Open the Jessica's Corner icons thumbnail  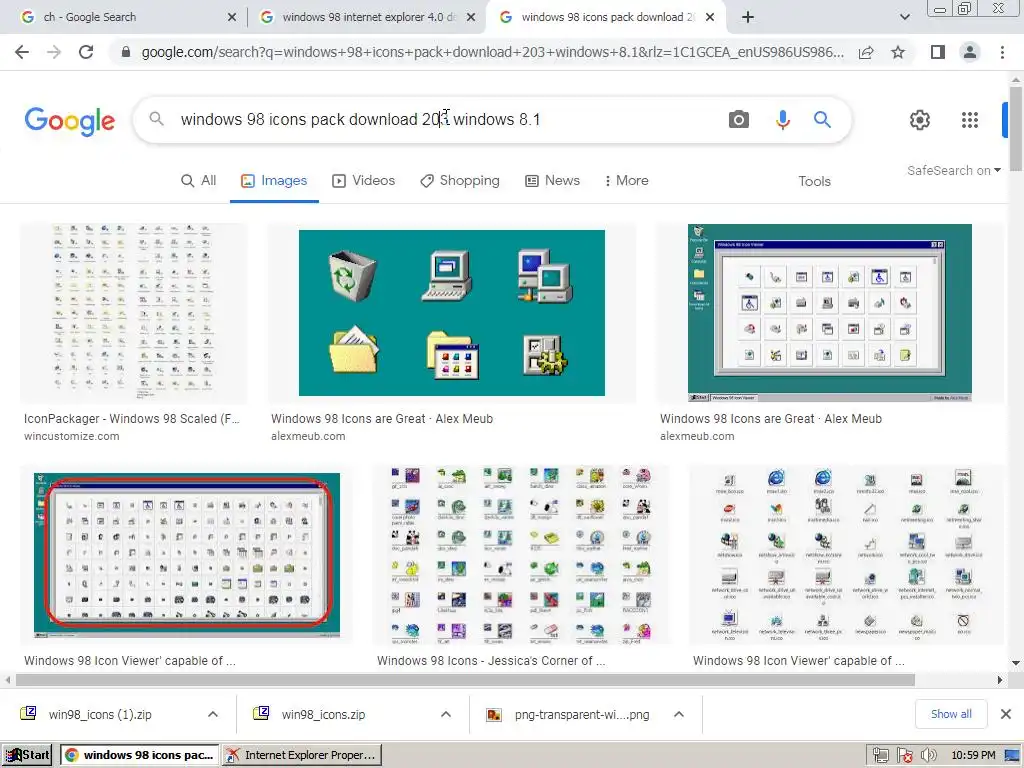(x=520, y=554)
